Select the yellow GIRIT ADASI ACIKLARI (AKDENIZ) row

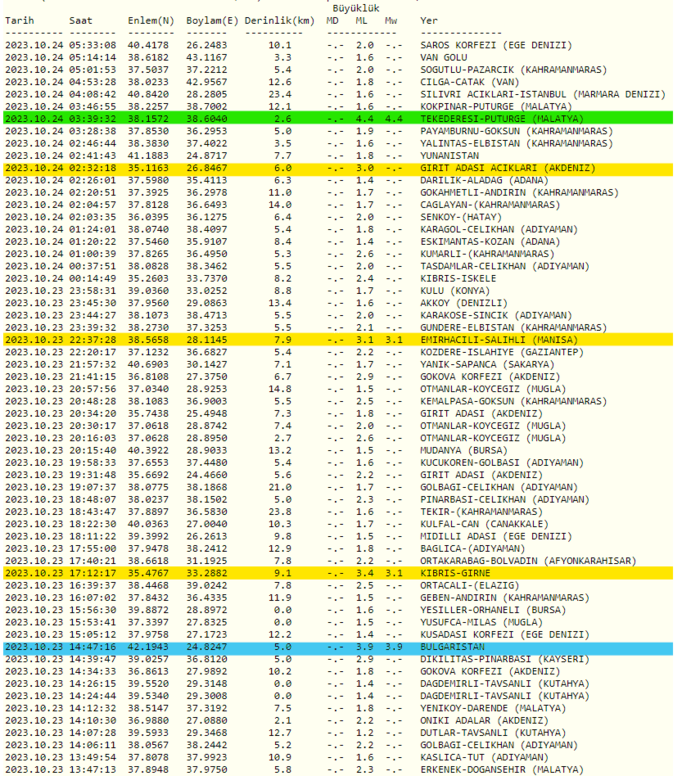click(350, 168)
